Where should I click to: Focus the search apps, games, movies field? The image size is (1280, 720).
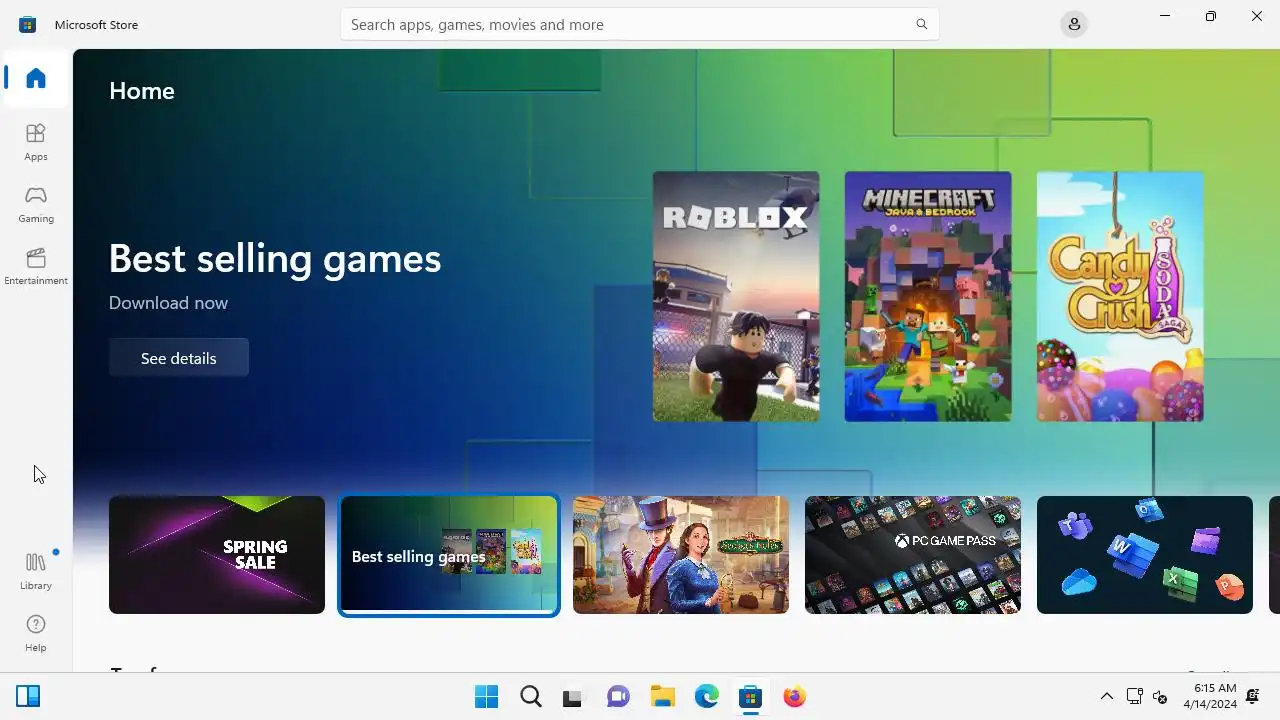point(639,24)
